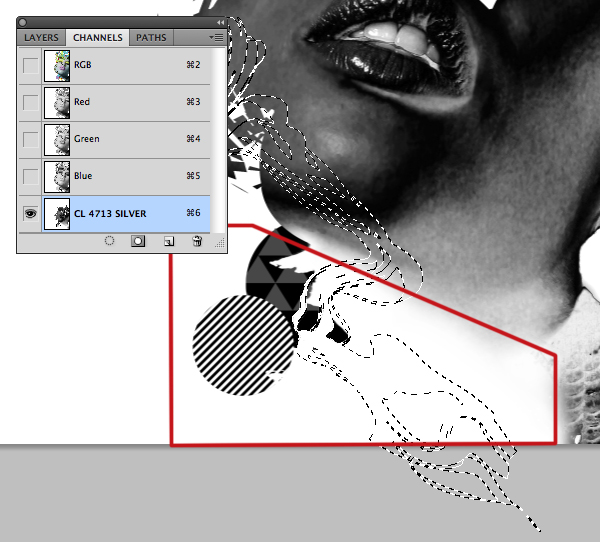Screen dimensions: 600x542
Task: Click the Red channel thumbnail
Action: (x=57, y=103)
